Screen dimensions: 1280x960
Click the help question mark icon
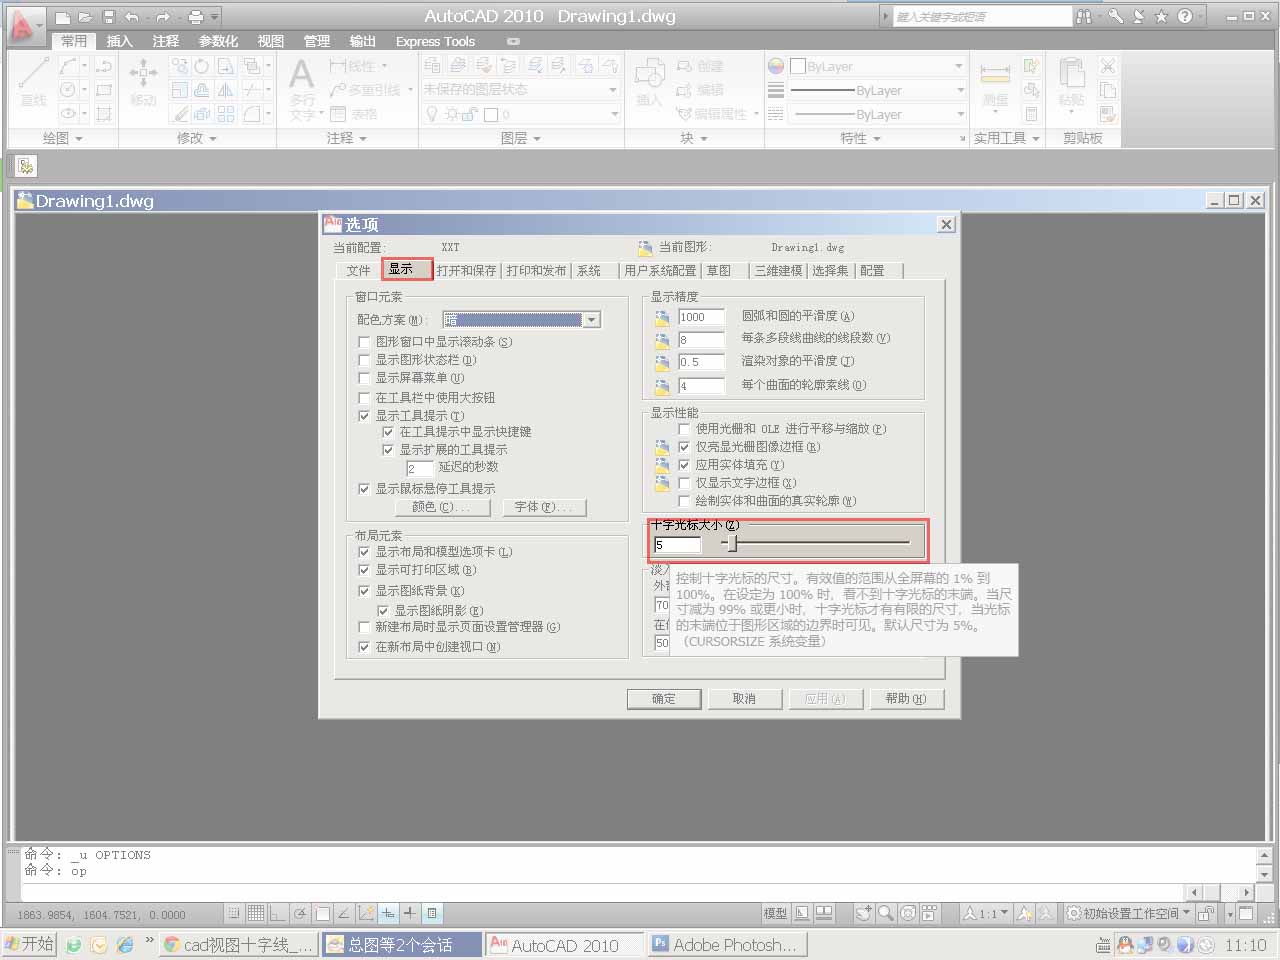[x=1185, y=17]
